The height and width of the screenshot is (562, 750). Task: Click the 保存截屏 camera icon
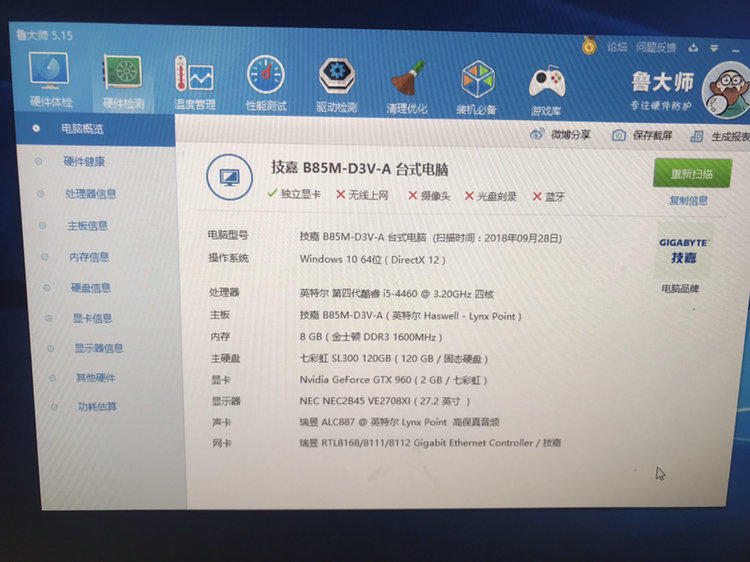(618, 135)
